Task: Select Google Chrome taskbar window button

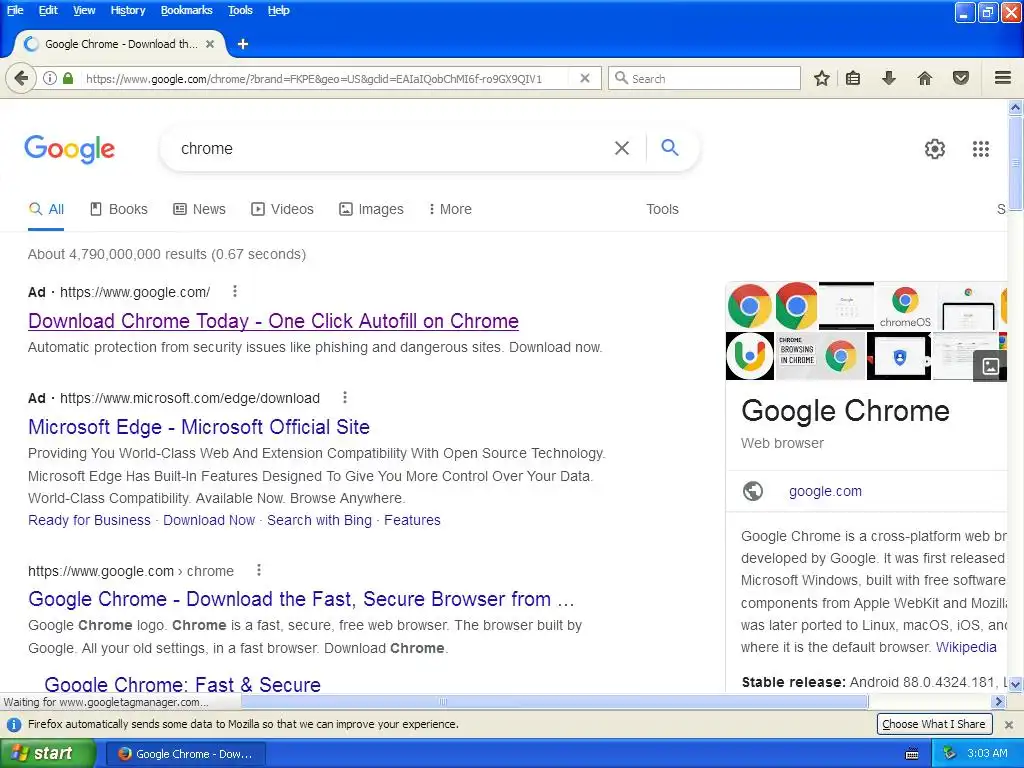Action: coord(186,754)
